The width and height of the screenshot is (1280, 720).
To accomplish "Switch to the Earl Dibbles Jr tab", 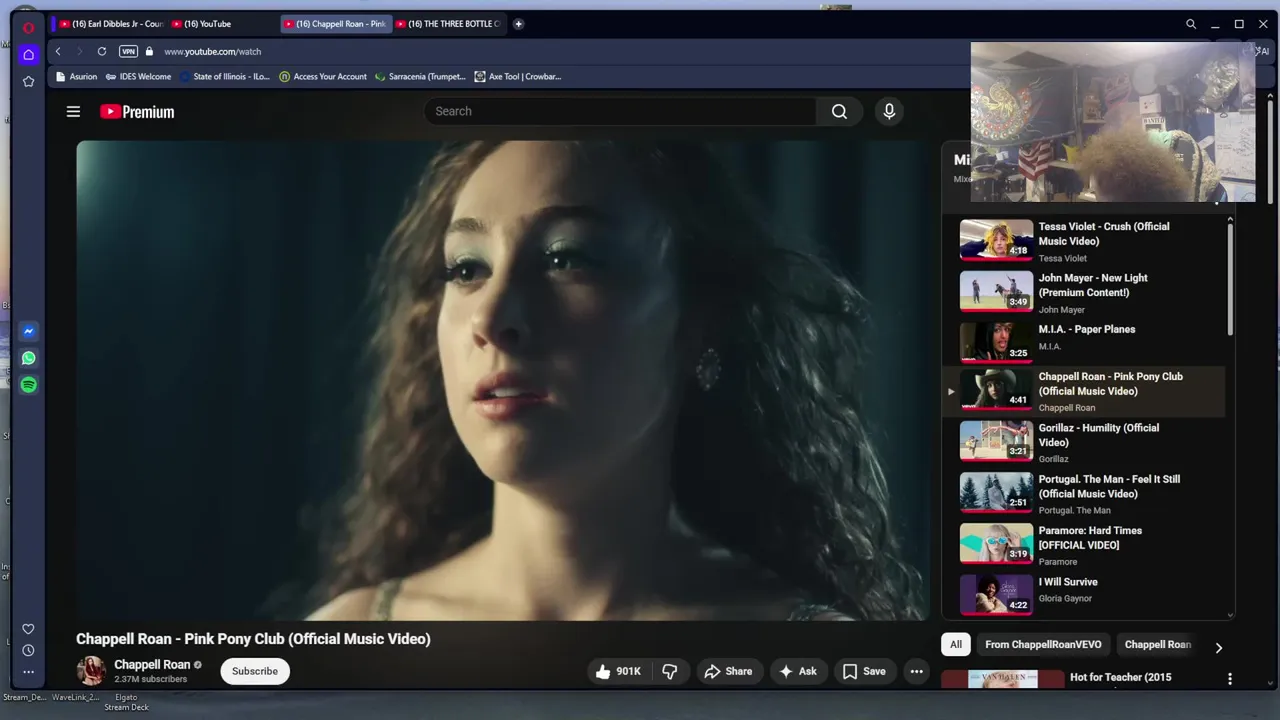I will pyautogui.click(x=111, y=24).
